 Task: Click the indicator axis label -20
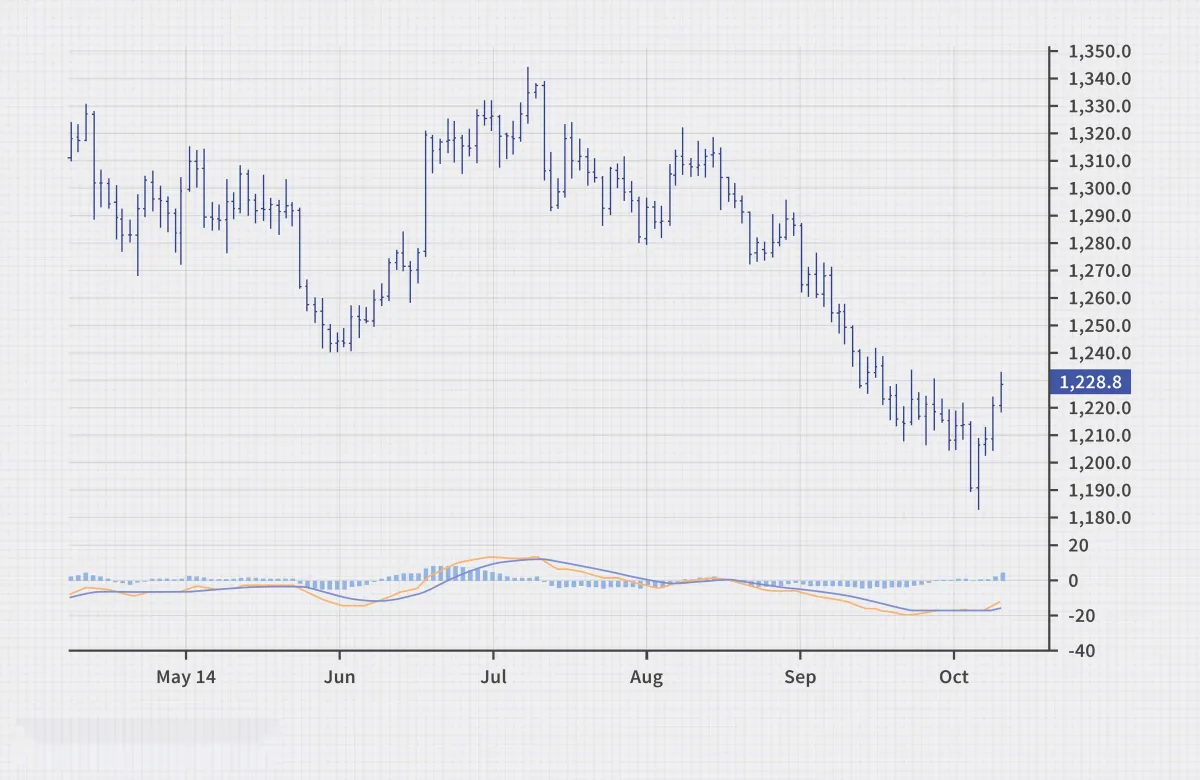pos(1082,616)
